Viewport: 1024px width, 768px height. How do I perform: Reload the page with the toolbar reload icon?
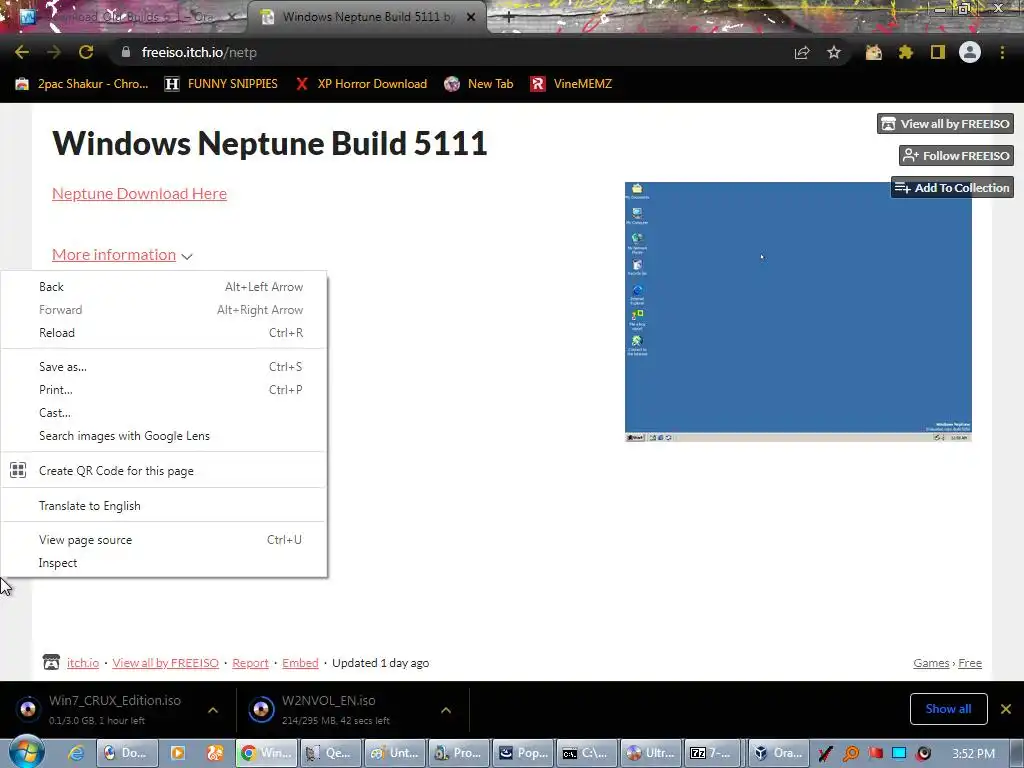click(86, 52)
